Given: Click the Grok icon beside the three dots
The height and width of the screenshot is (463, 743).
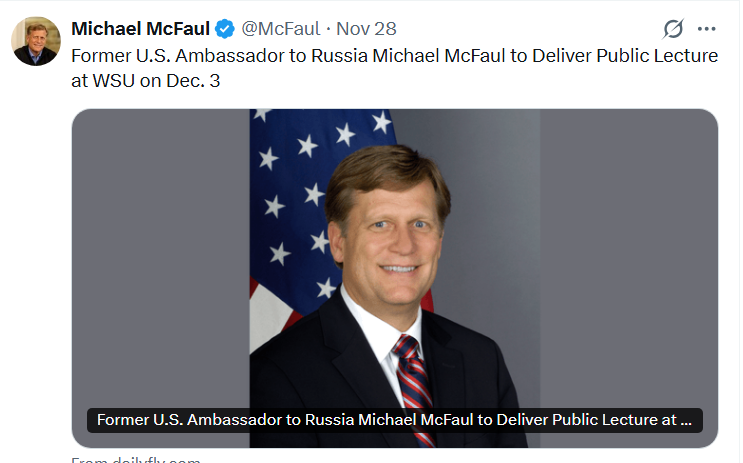Looking at the screenshot, I should (x=673, y=29).
